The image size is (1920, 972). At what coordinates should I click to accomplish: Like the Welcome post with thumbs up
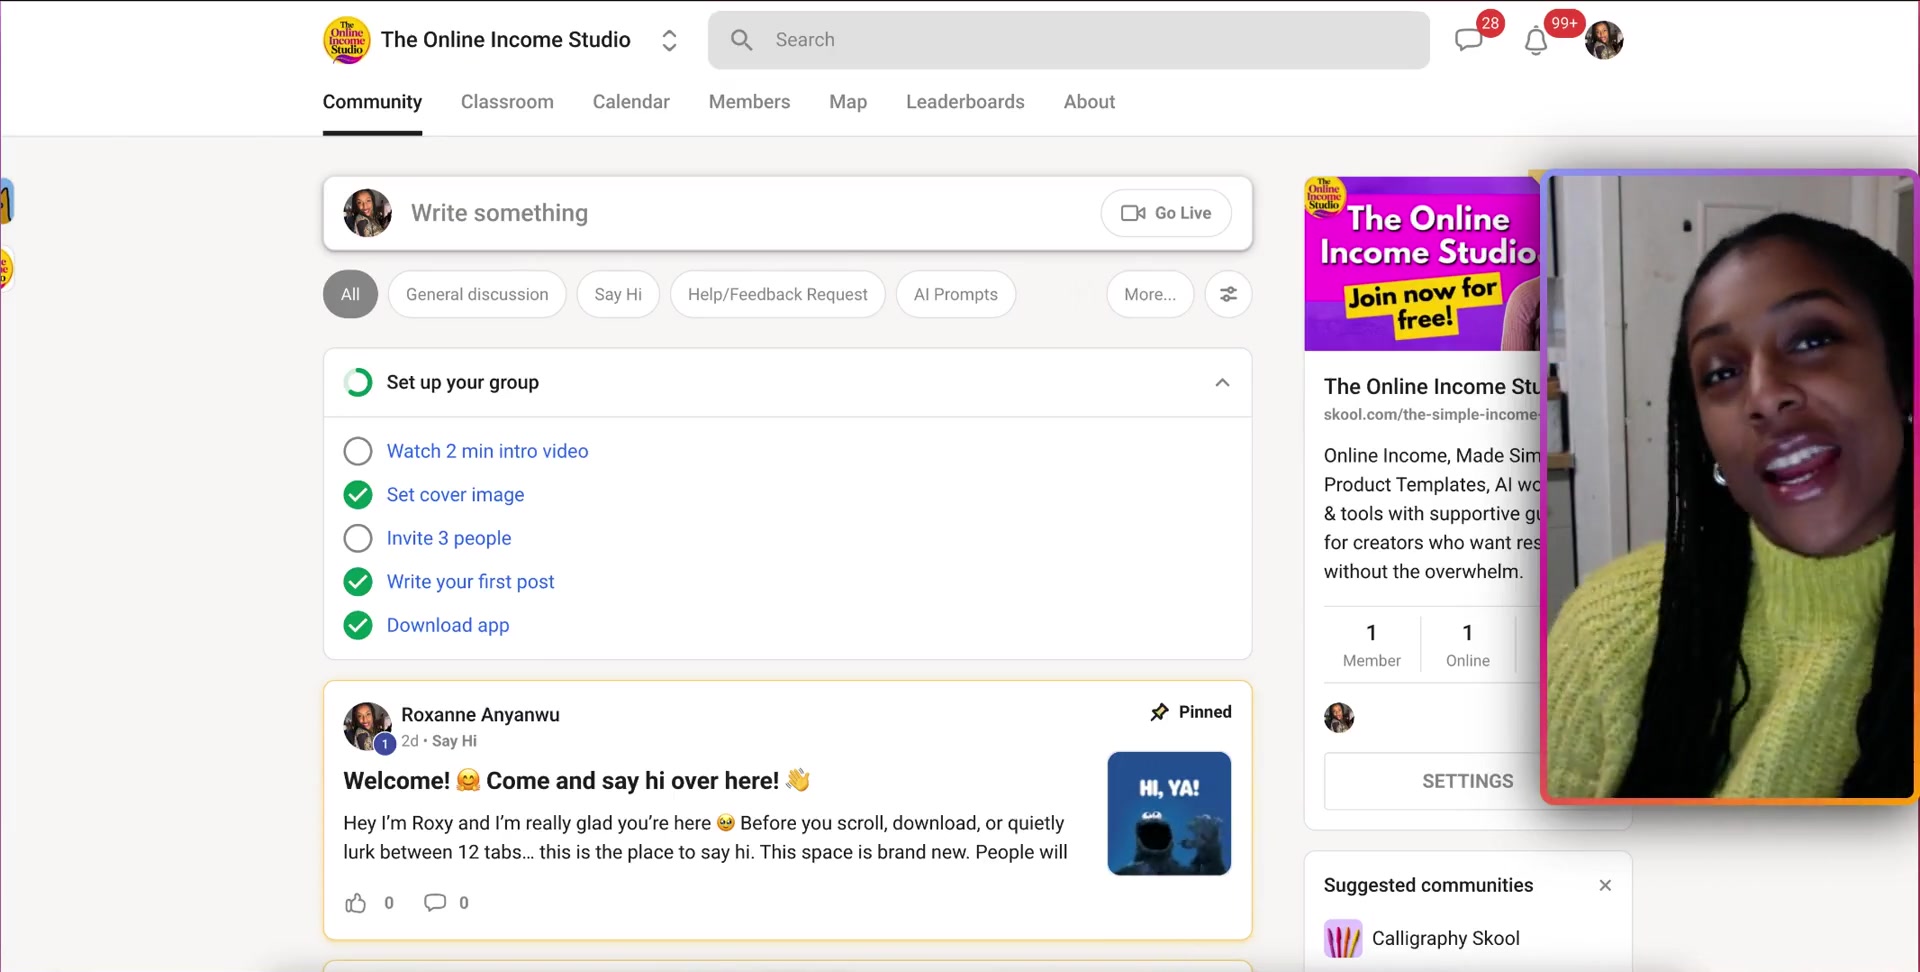tap(356, 903)
